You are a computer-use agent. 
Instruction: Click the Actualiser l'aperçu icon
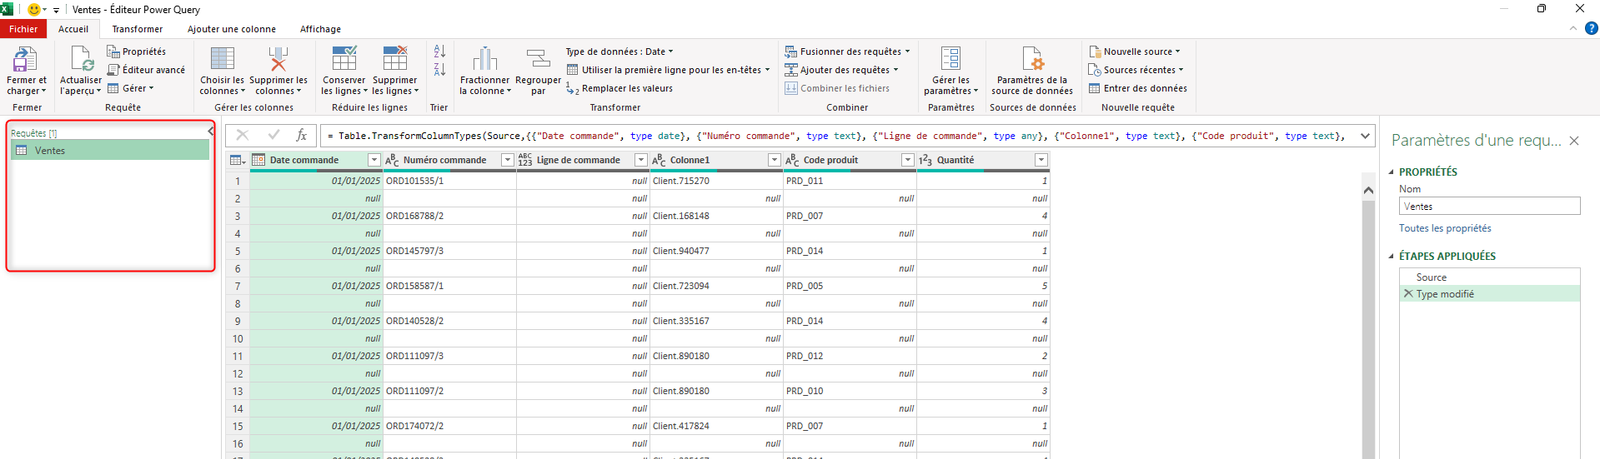click(x=81, y=59)
